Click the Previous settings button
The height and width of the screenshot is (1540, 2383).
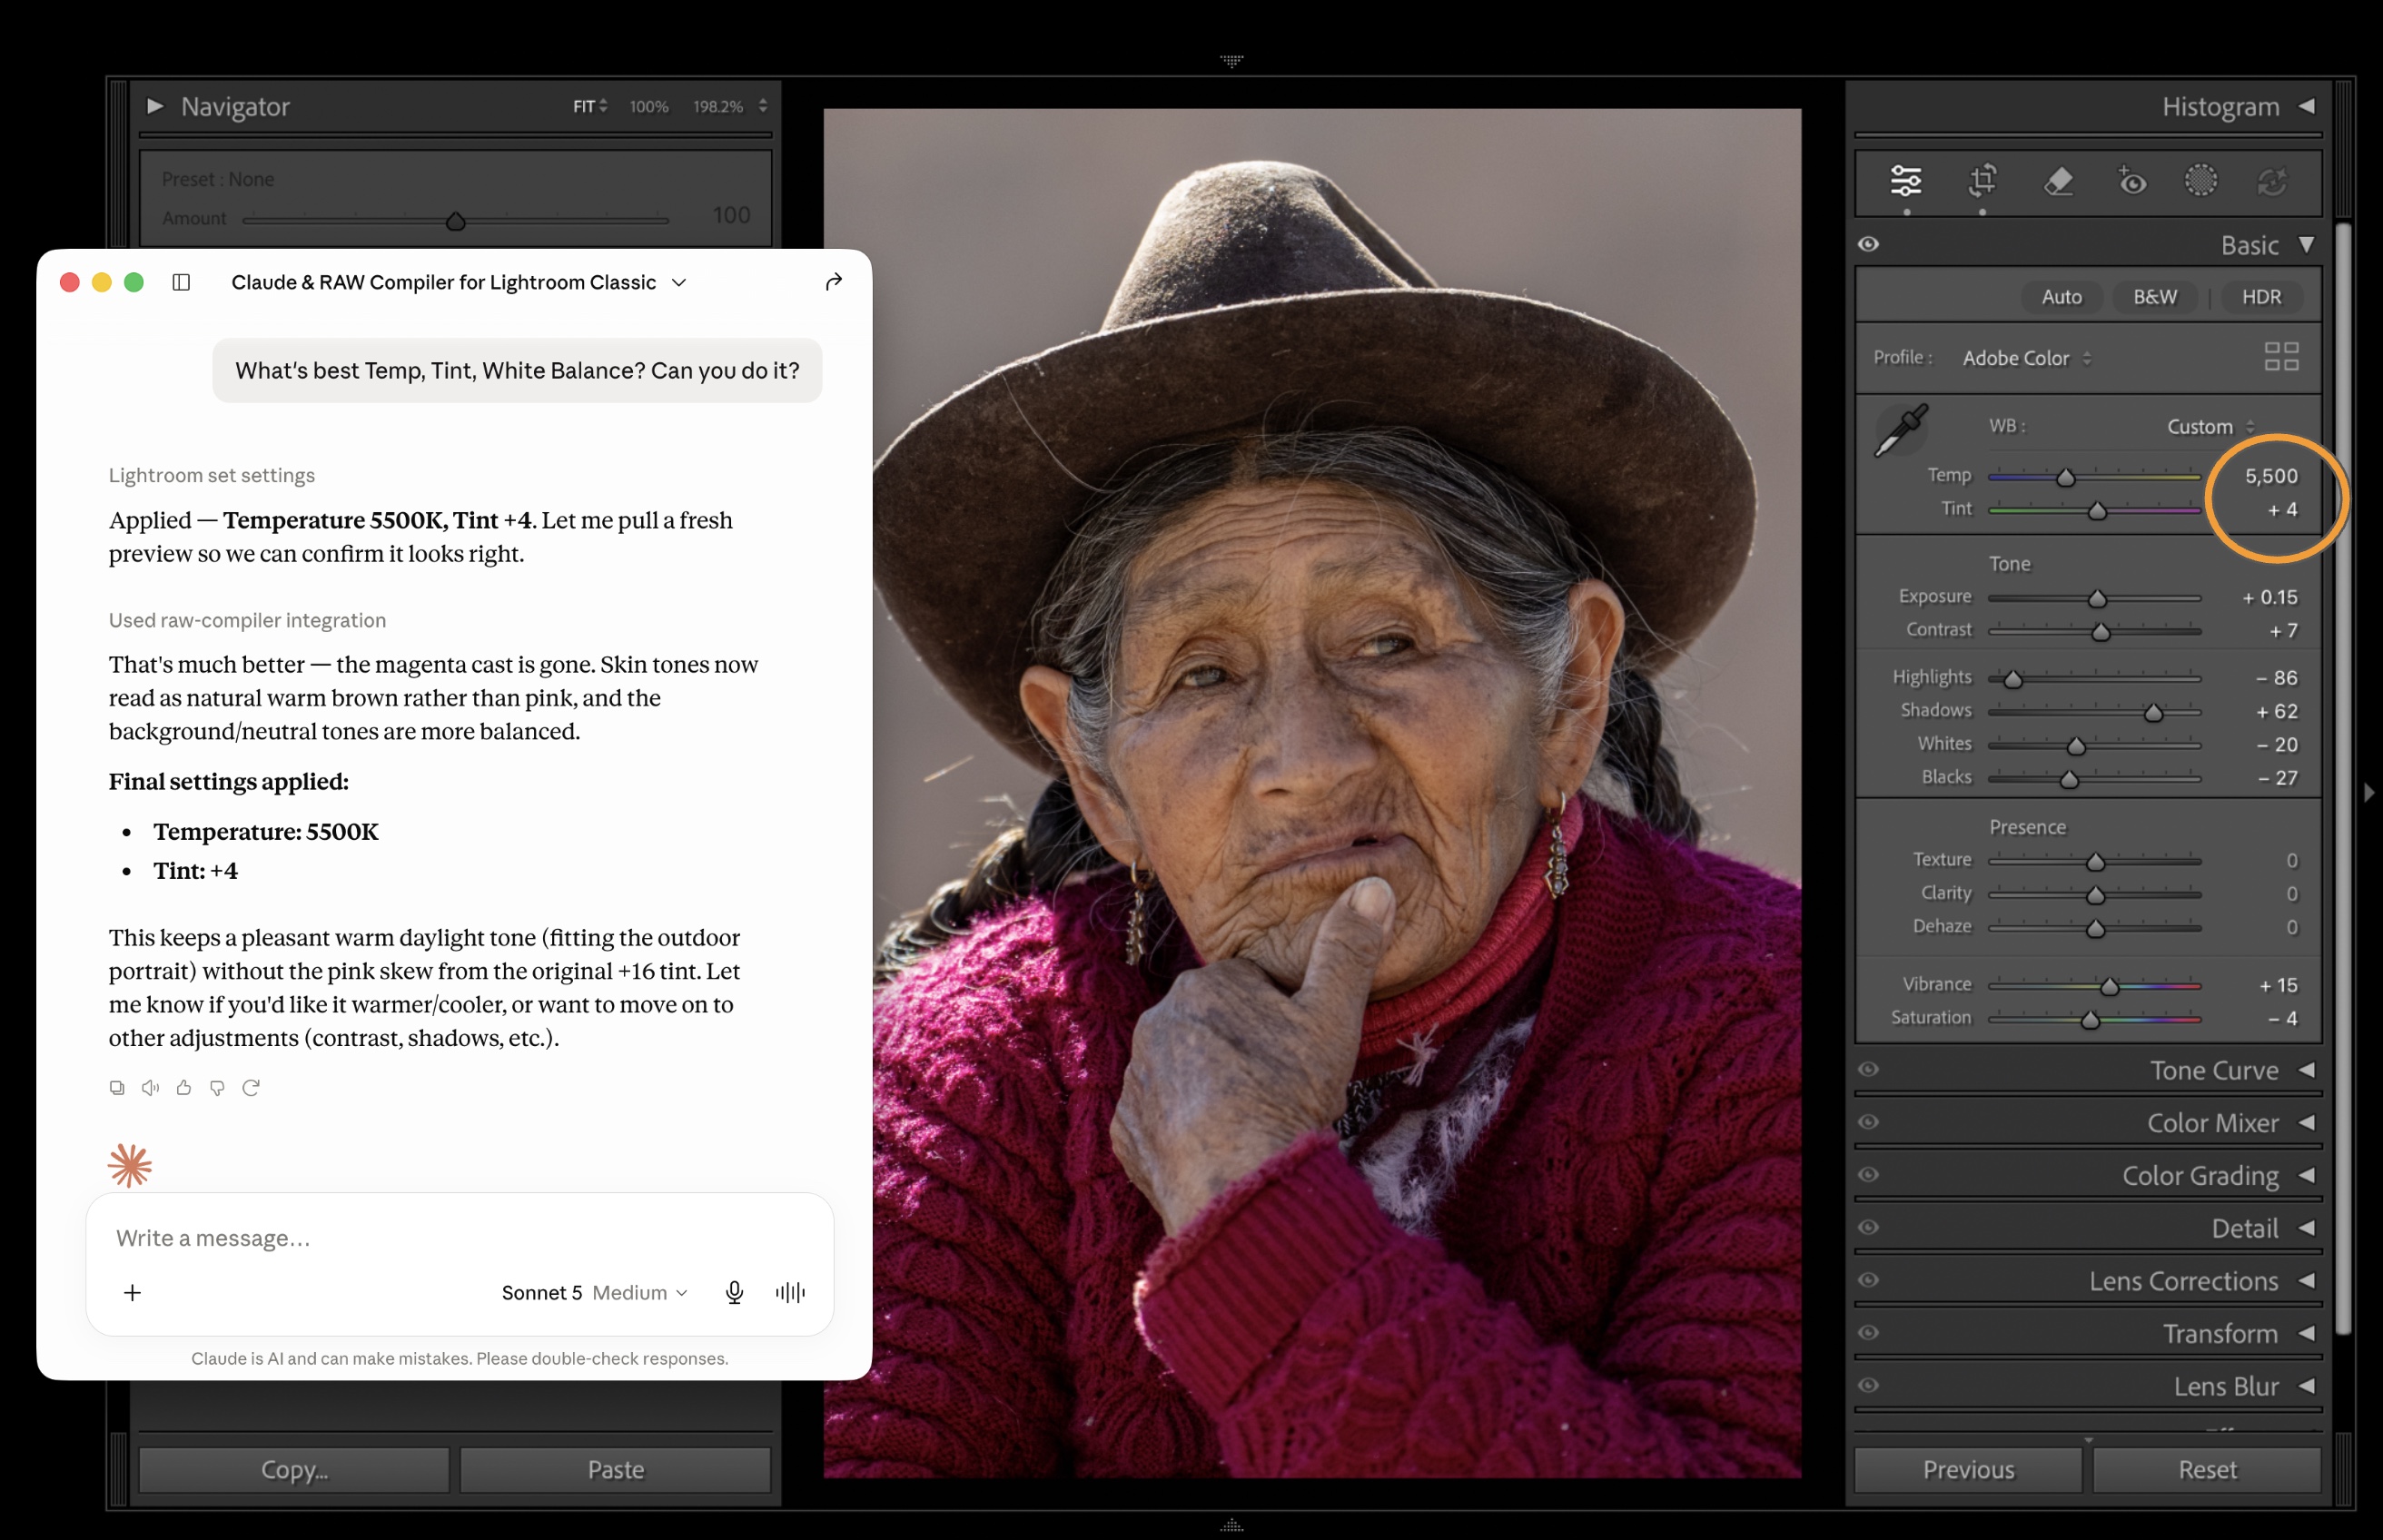point(1968,1470)
